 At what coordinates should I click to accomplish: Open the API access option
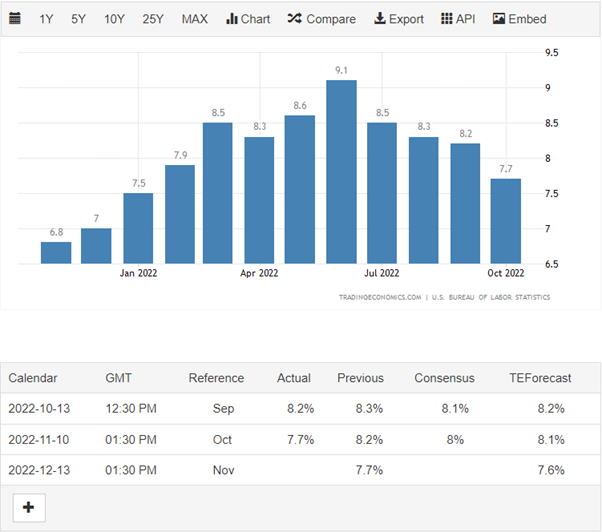coord(458,19)
